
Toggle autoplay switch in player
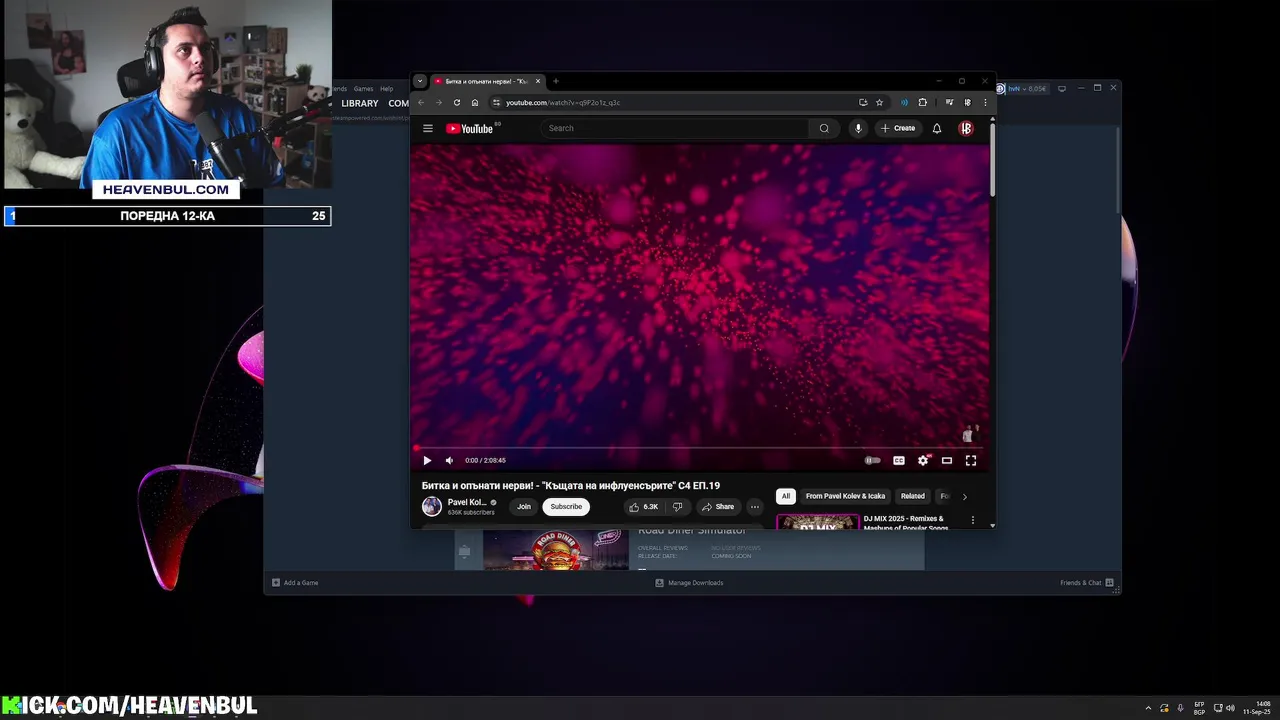873,460
